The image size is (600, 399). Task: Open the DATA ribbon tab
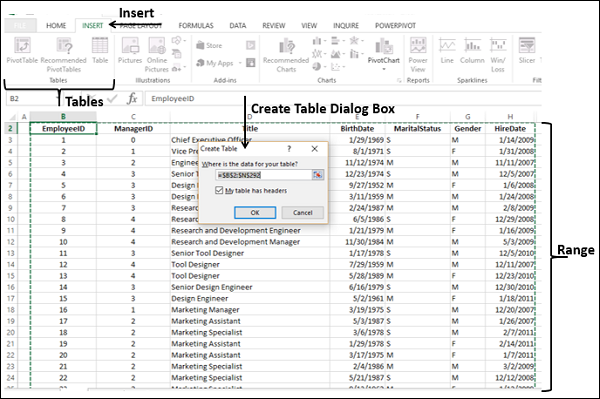[238, 26]
